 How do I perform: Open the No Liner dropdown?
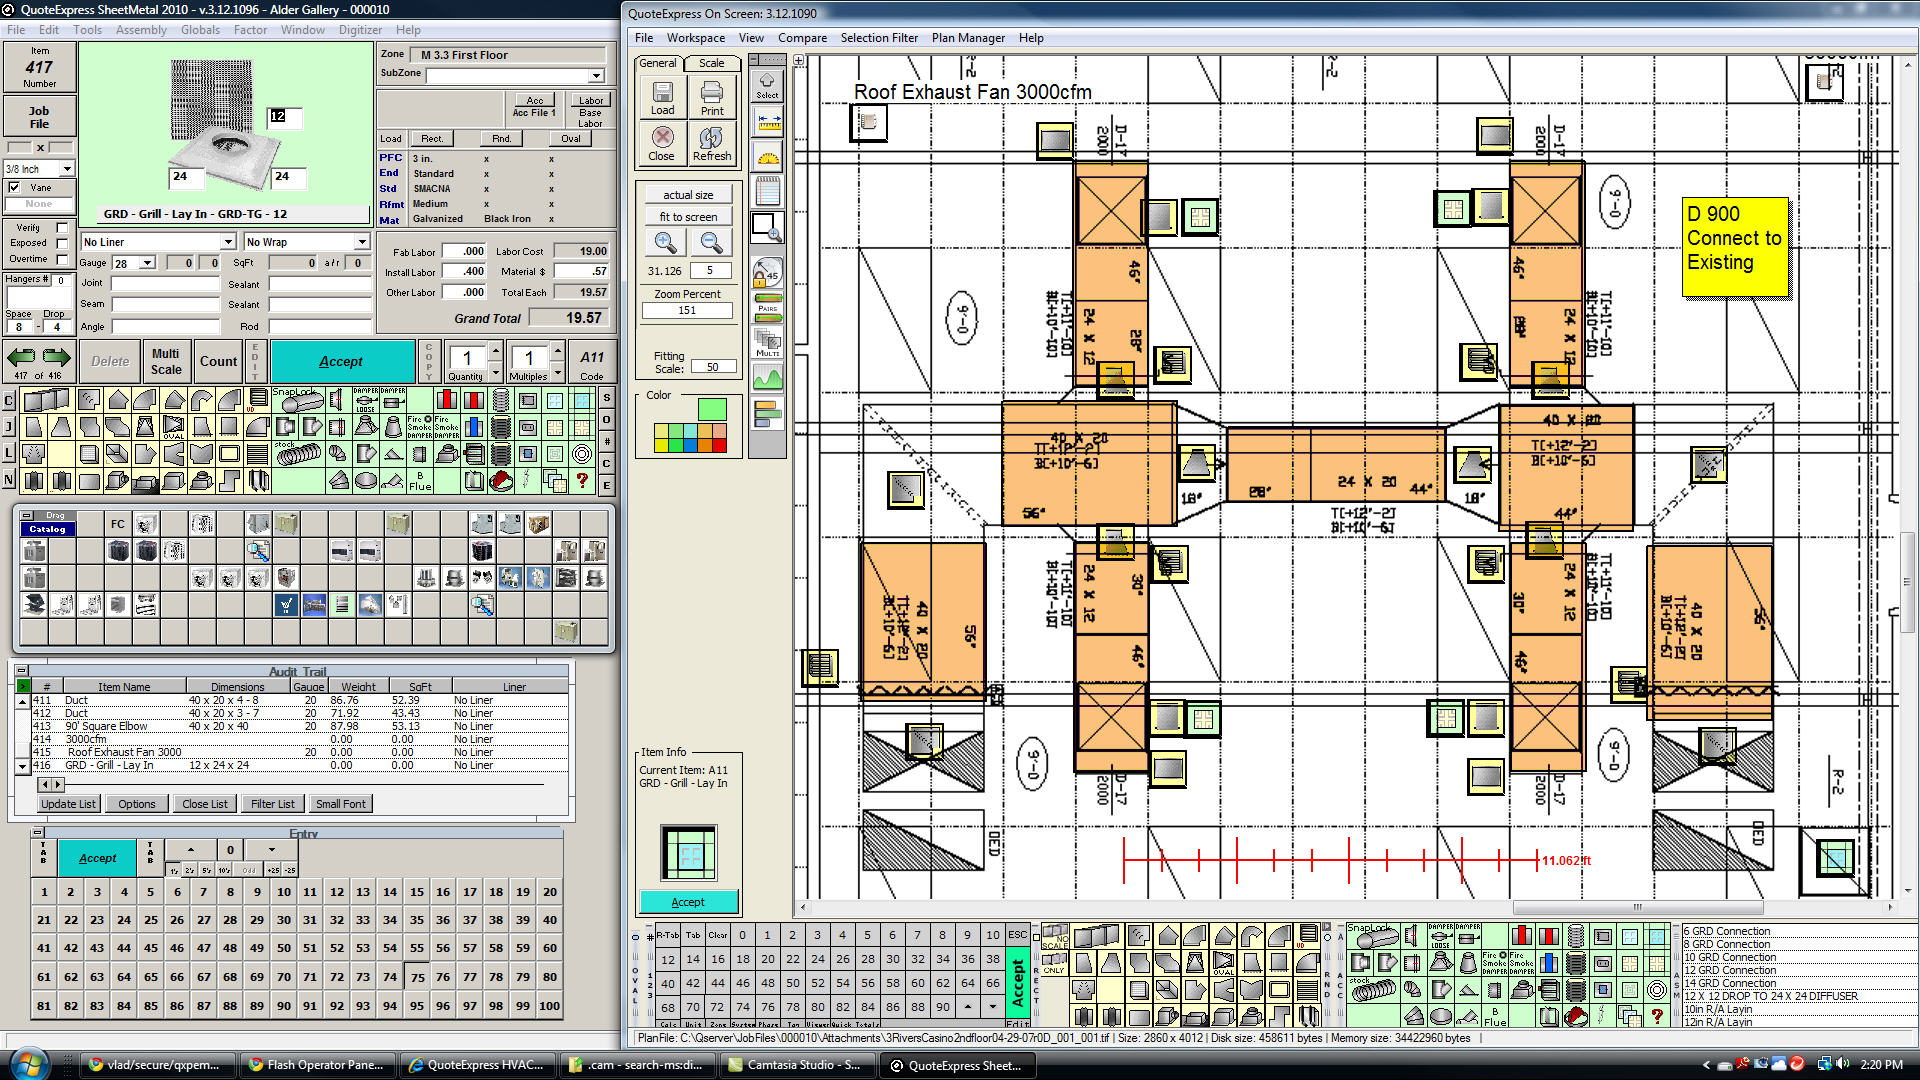[x=228, y=242]
